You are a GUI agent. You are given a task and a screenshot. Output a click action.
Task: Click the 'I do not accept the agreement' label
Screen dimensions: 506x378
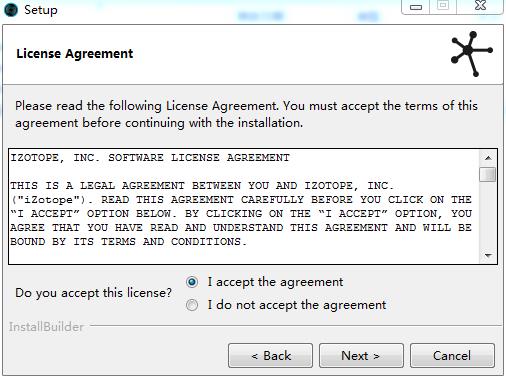[297, 305]
